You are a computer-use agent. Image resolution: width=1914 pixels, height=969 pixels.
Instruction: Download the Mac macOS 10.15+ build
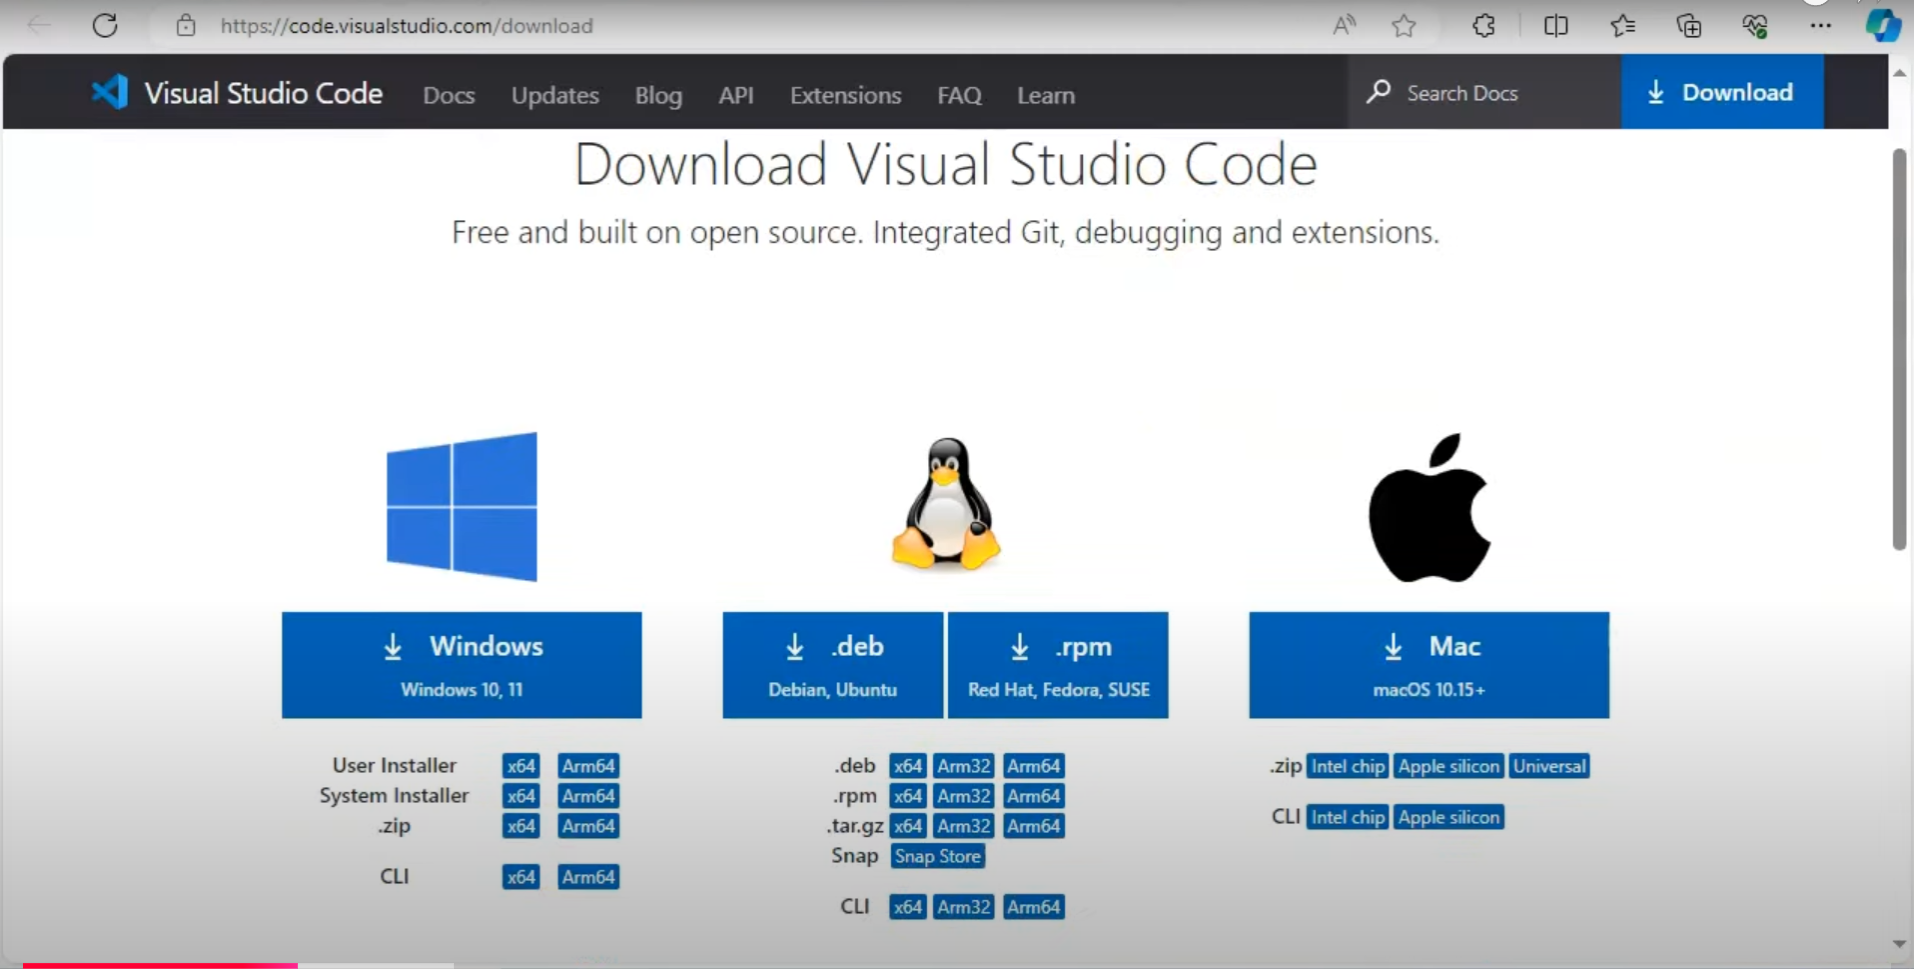pos(1428,665)
